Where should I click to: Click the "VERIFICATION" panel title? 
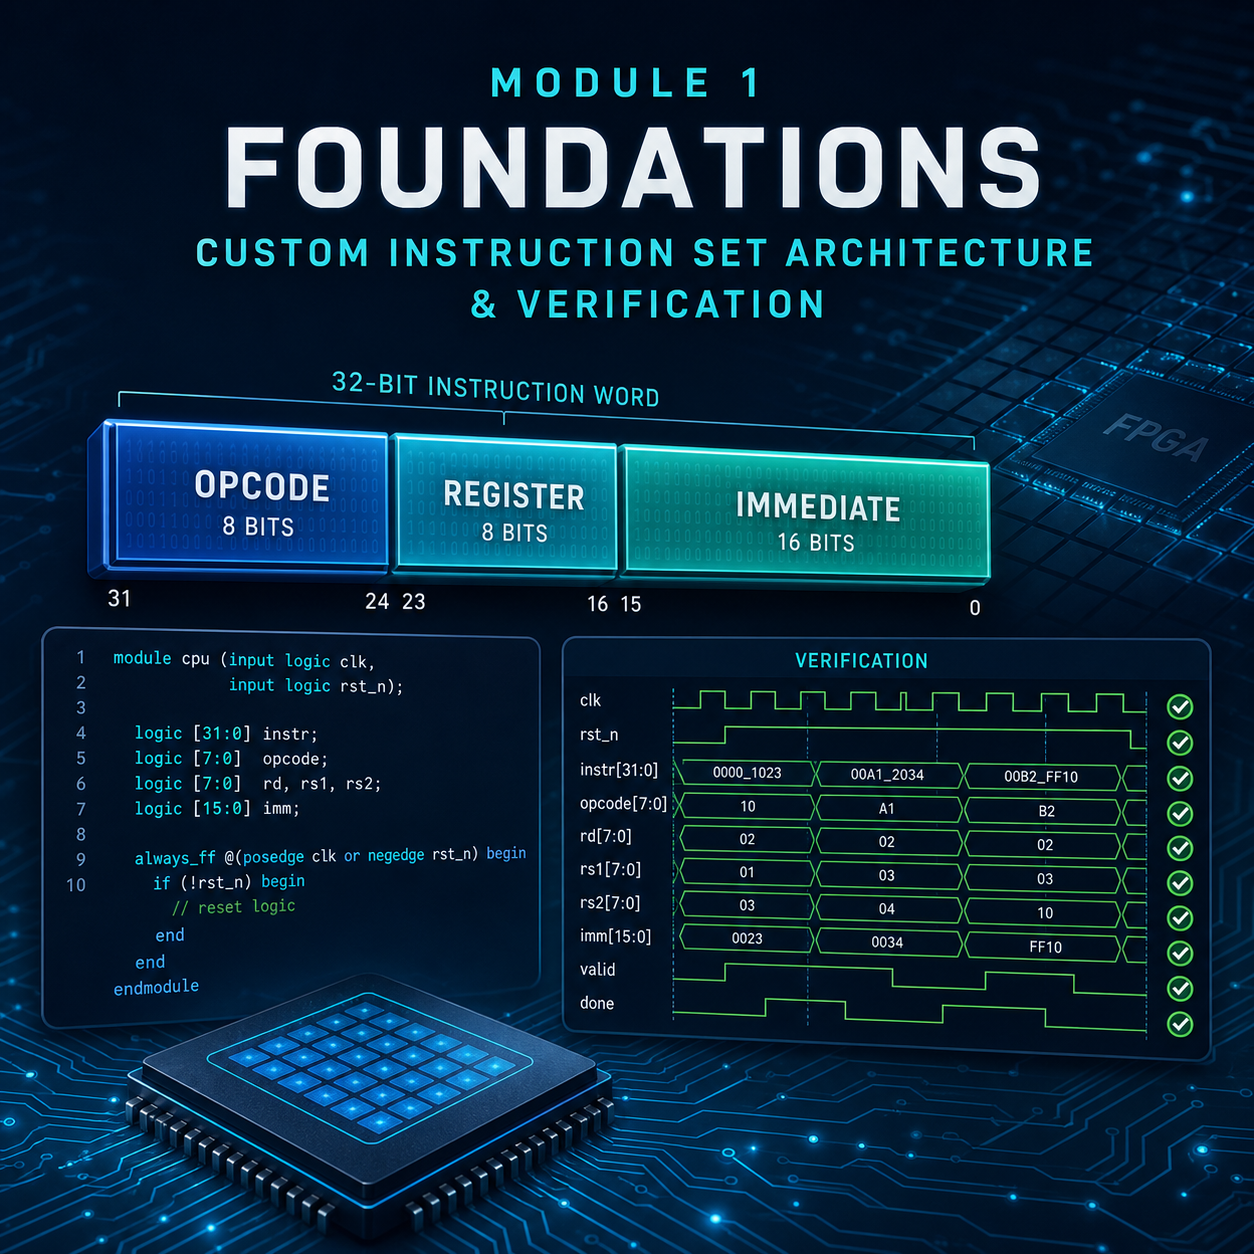[x=861, y=661]
